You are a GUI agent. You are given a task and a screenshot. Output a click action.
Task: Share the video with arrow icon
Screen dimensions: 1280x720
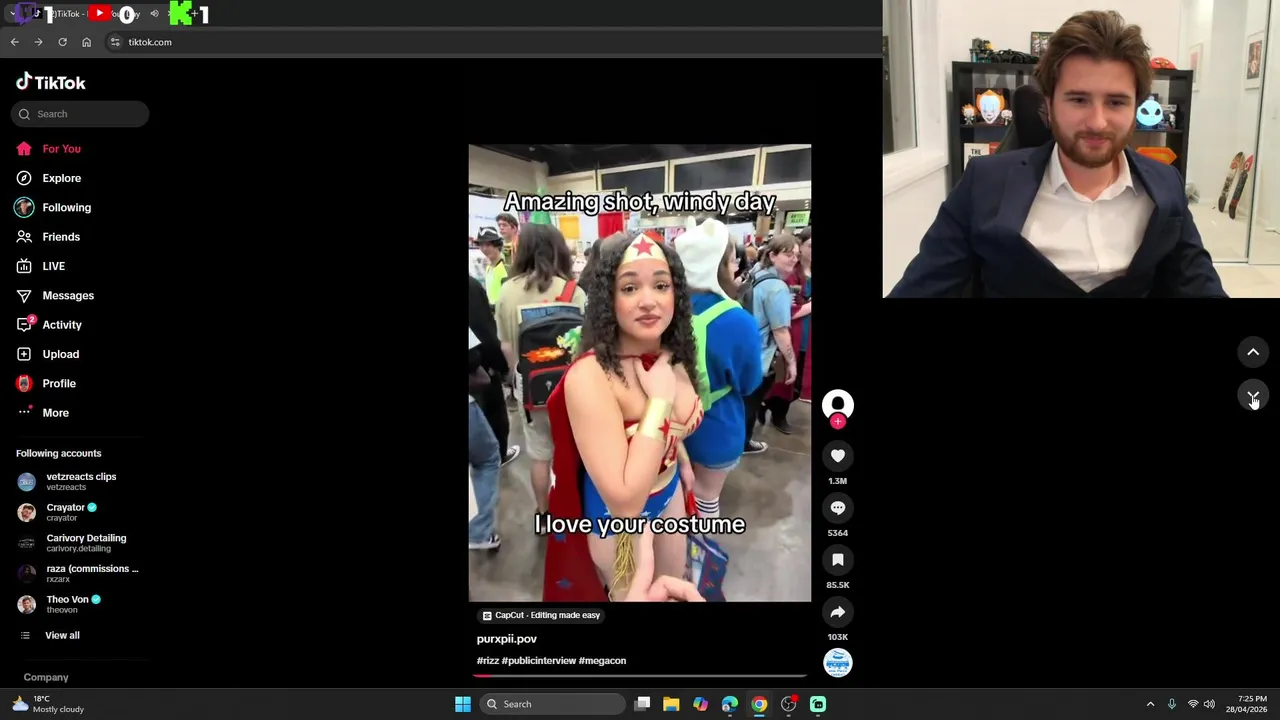pos(838,612)
